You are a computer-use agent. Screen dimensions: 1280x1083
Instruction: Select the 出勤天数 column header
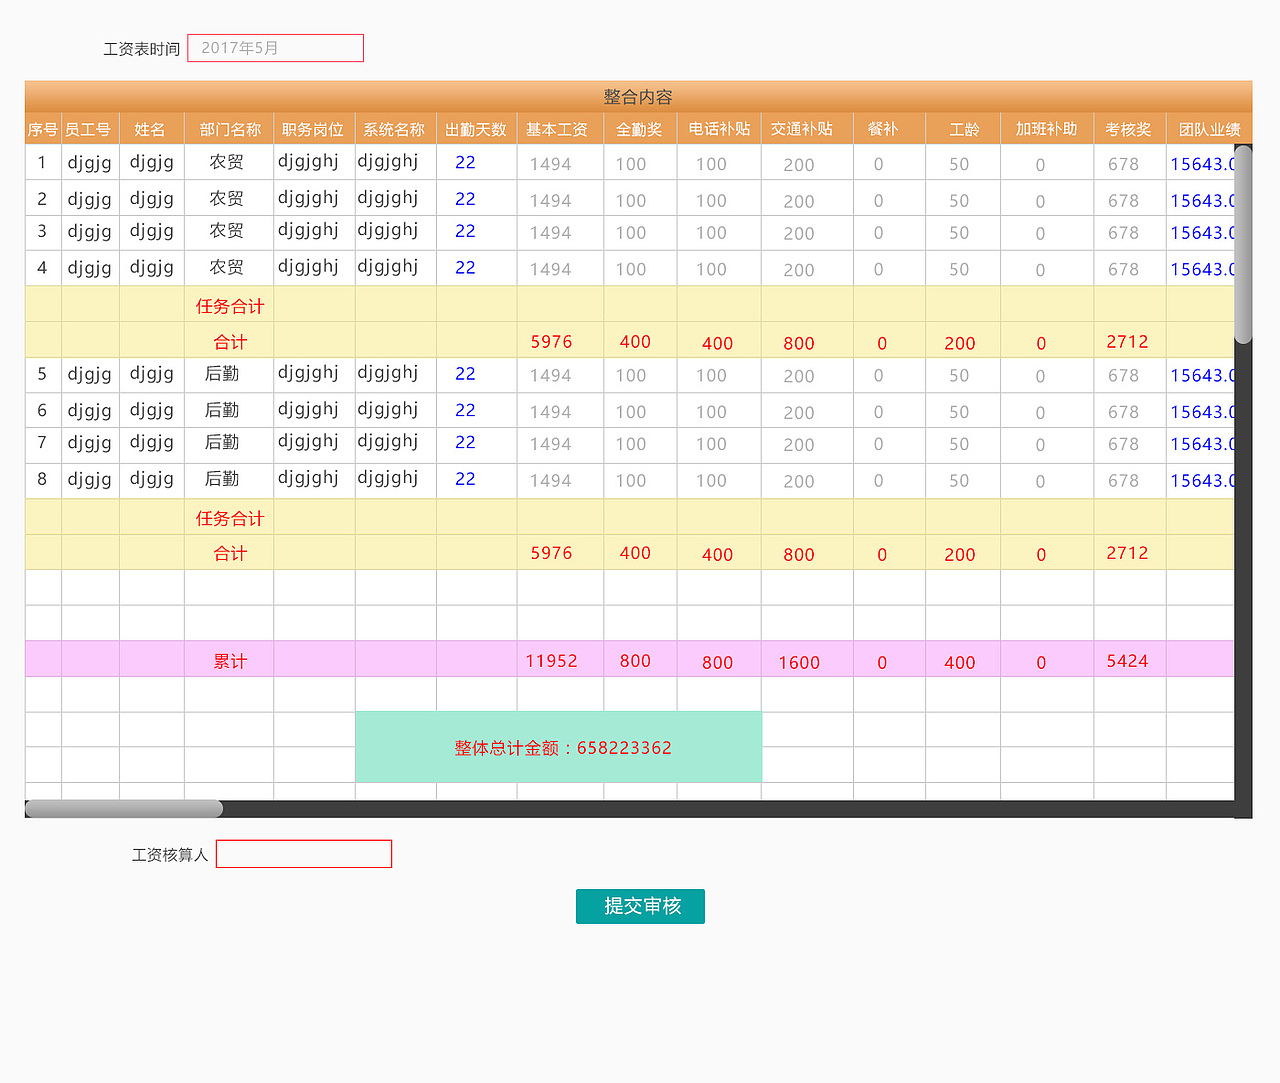click(476, 129)
